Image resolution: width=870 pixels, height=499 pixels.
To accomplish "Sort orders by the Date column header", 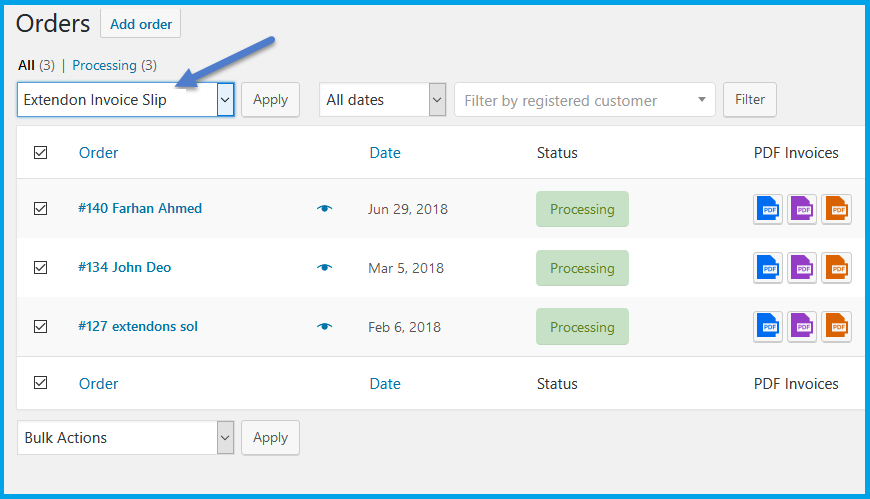I will (x=385, y=153).
